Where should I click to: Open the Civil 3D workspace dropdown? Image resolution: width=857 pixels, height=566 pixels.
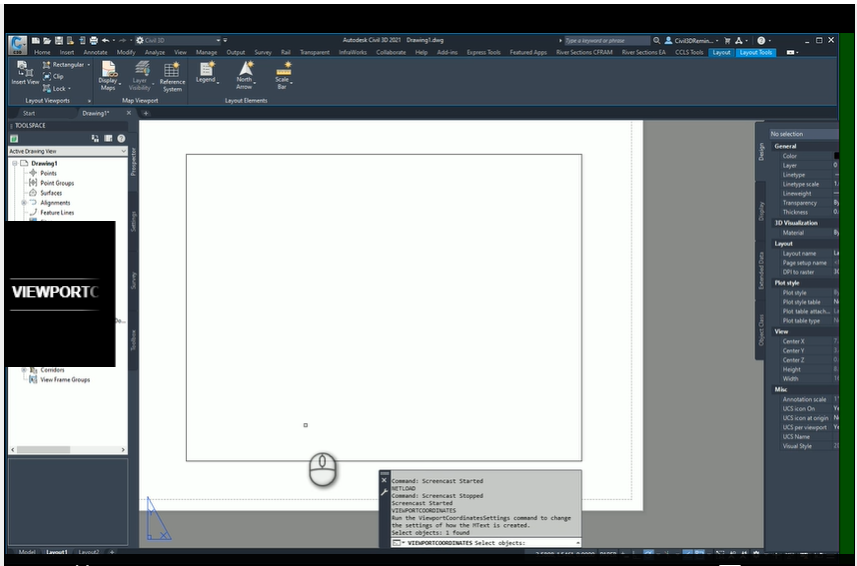pyautogui.click(x=178, y=40)
